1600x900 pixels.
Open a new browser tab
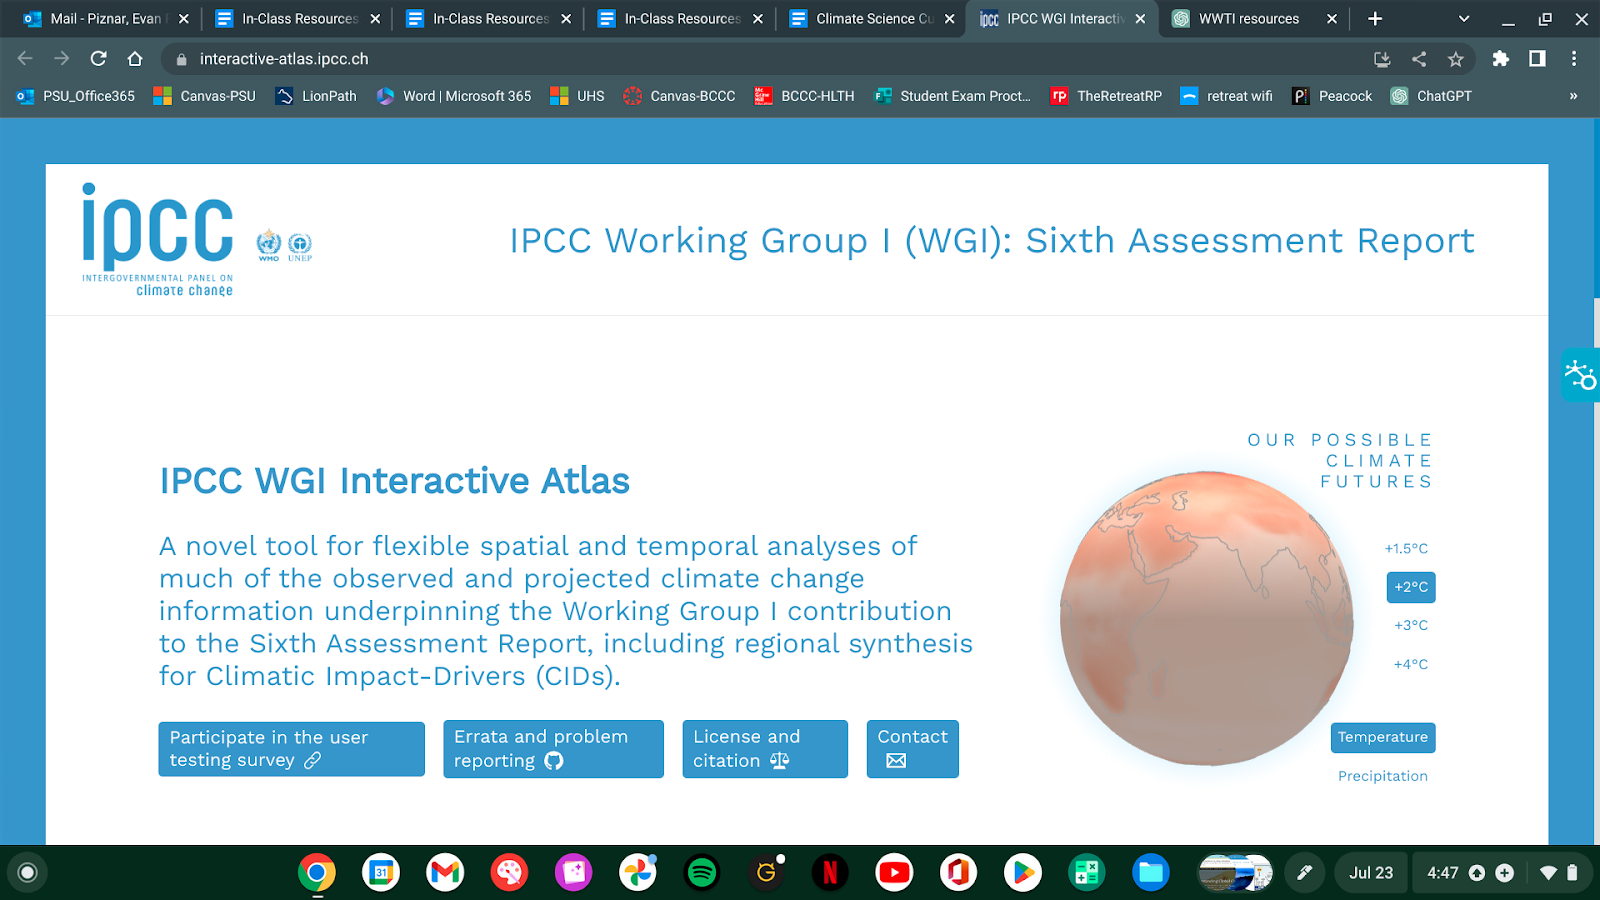click(1375, 18)
